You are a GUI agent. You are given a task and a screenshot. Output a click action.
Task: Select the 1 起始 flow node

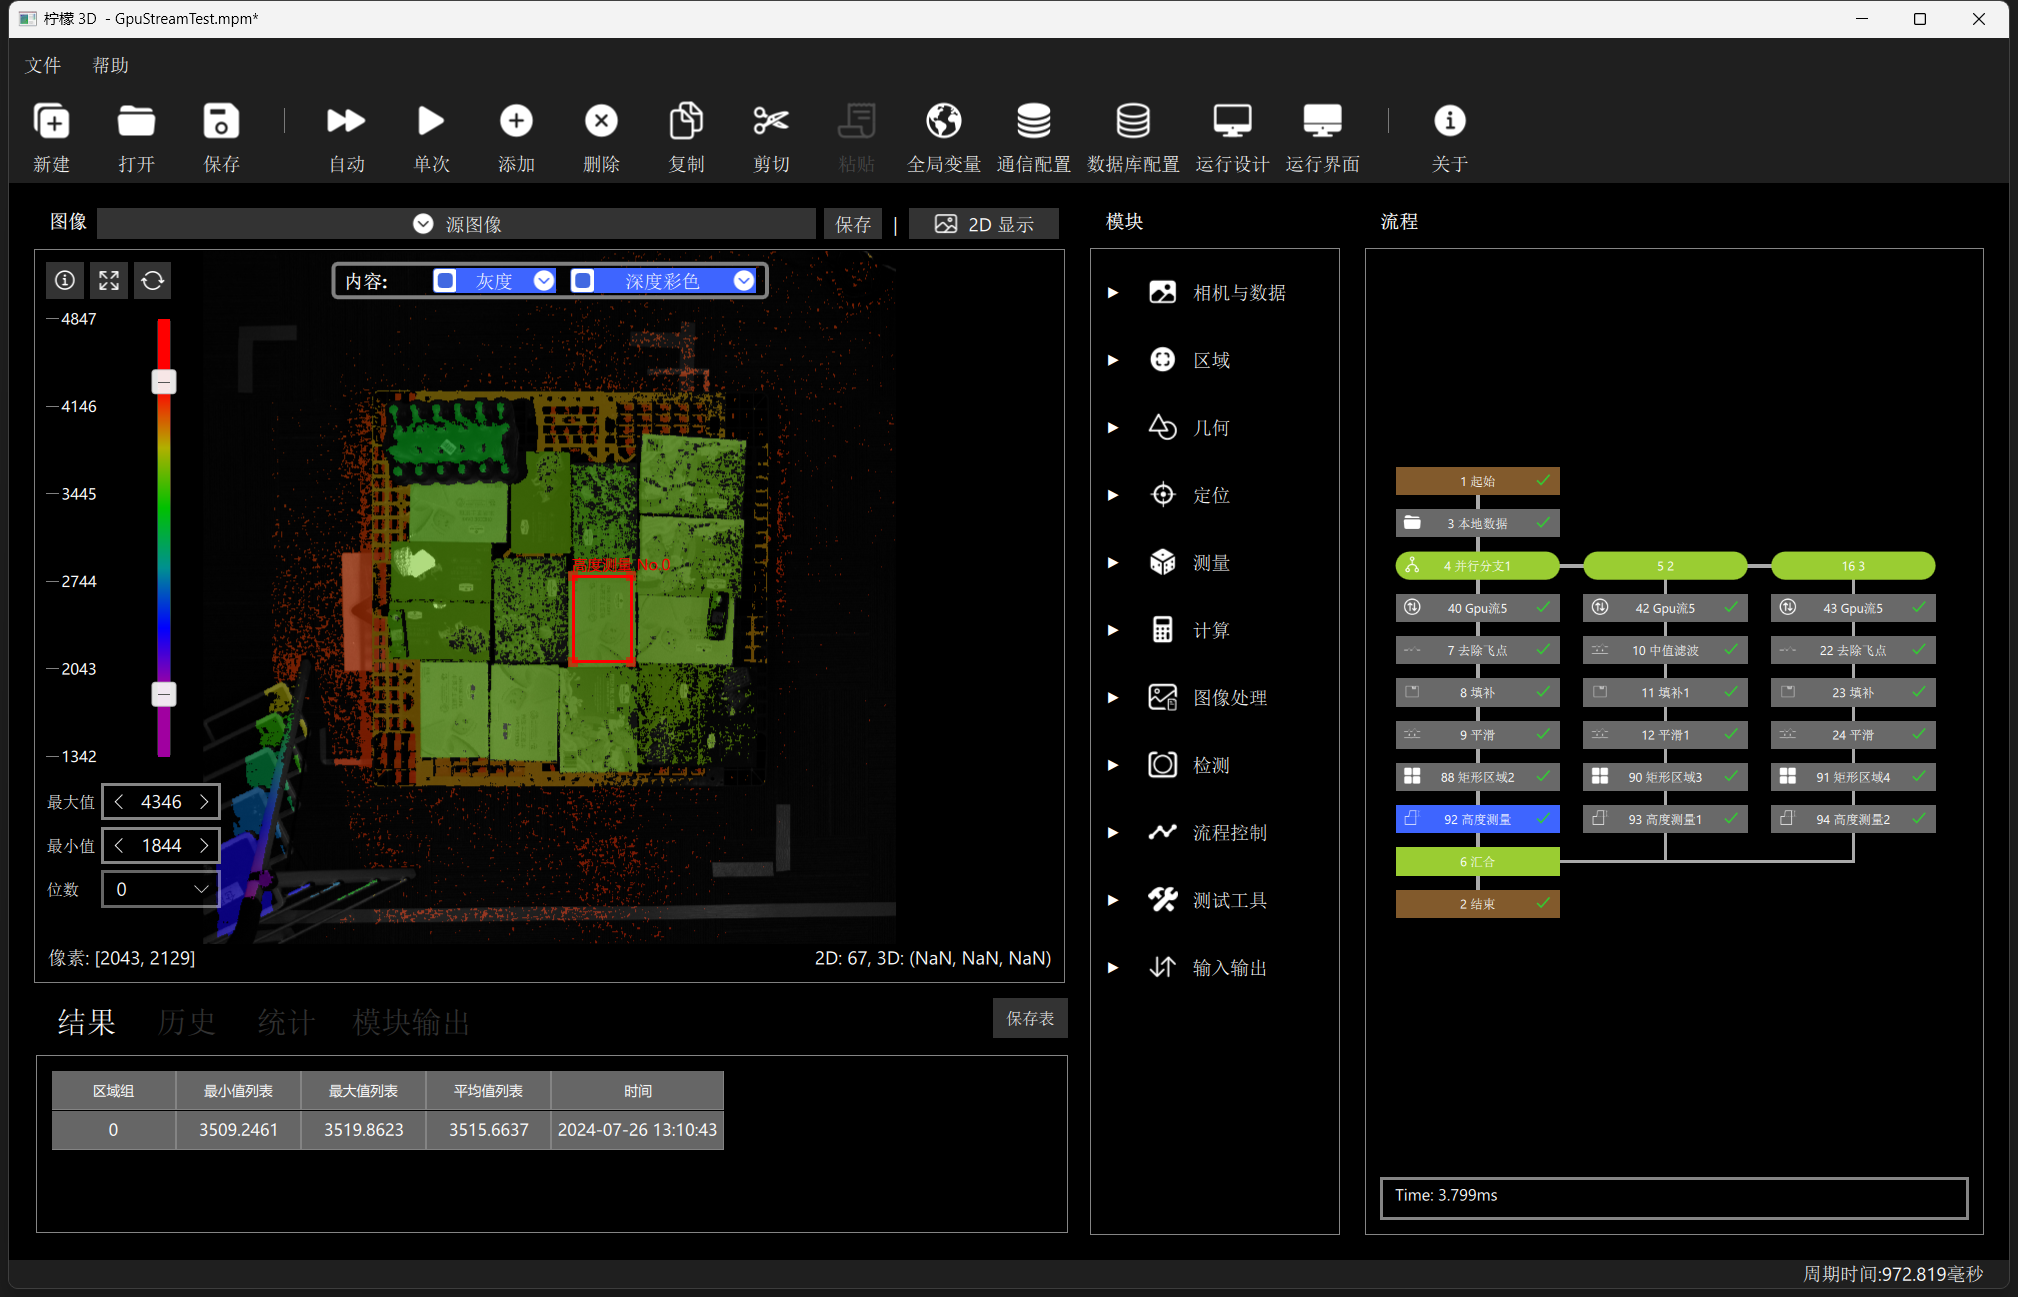point(1477,481)
